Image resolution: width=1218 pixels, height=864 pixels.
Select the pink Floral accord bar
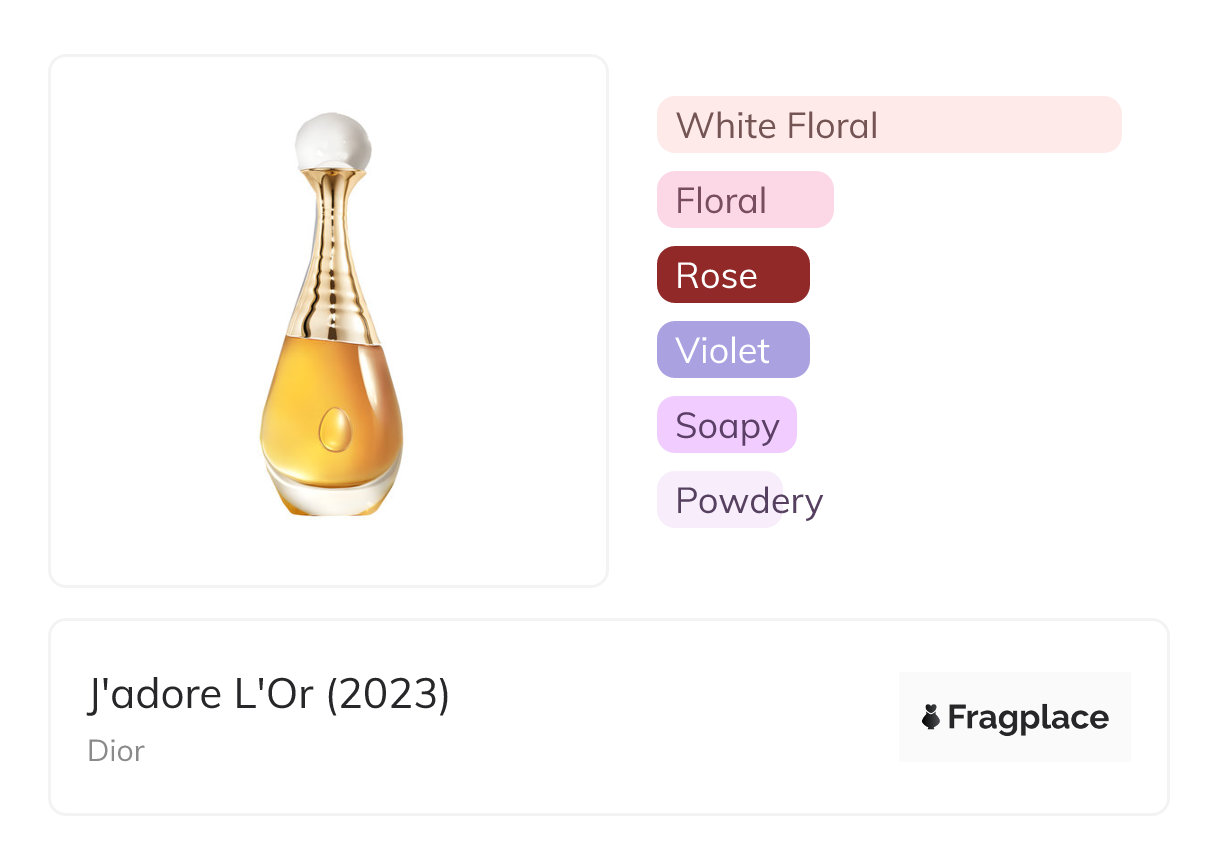click(x=744, y=200)
